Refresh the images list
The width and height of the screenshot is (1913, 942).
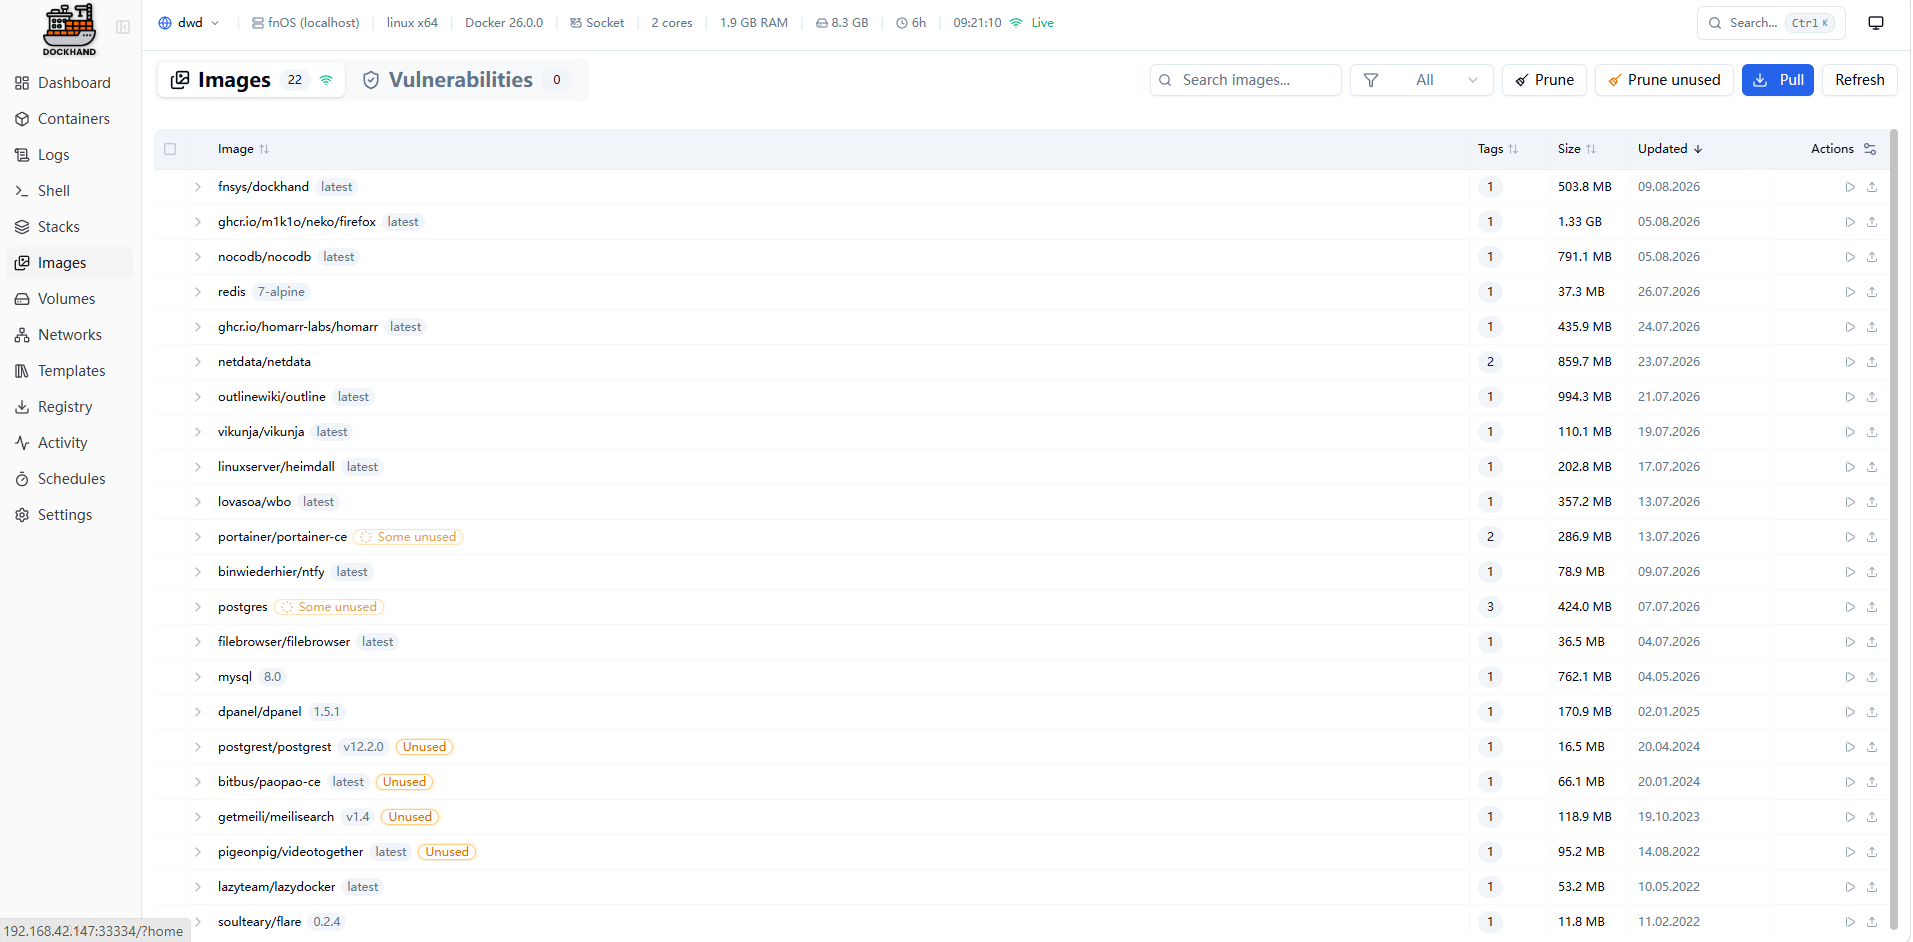(1860, 80)
